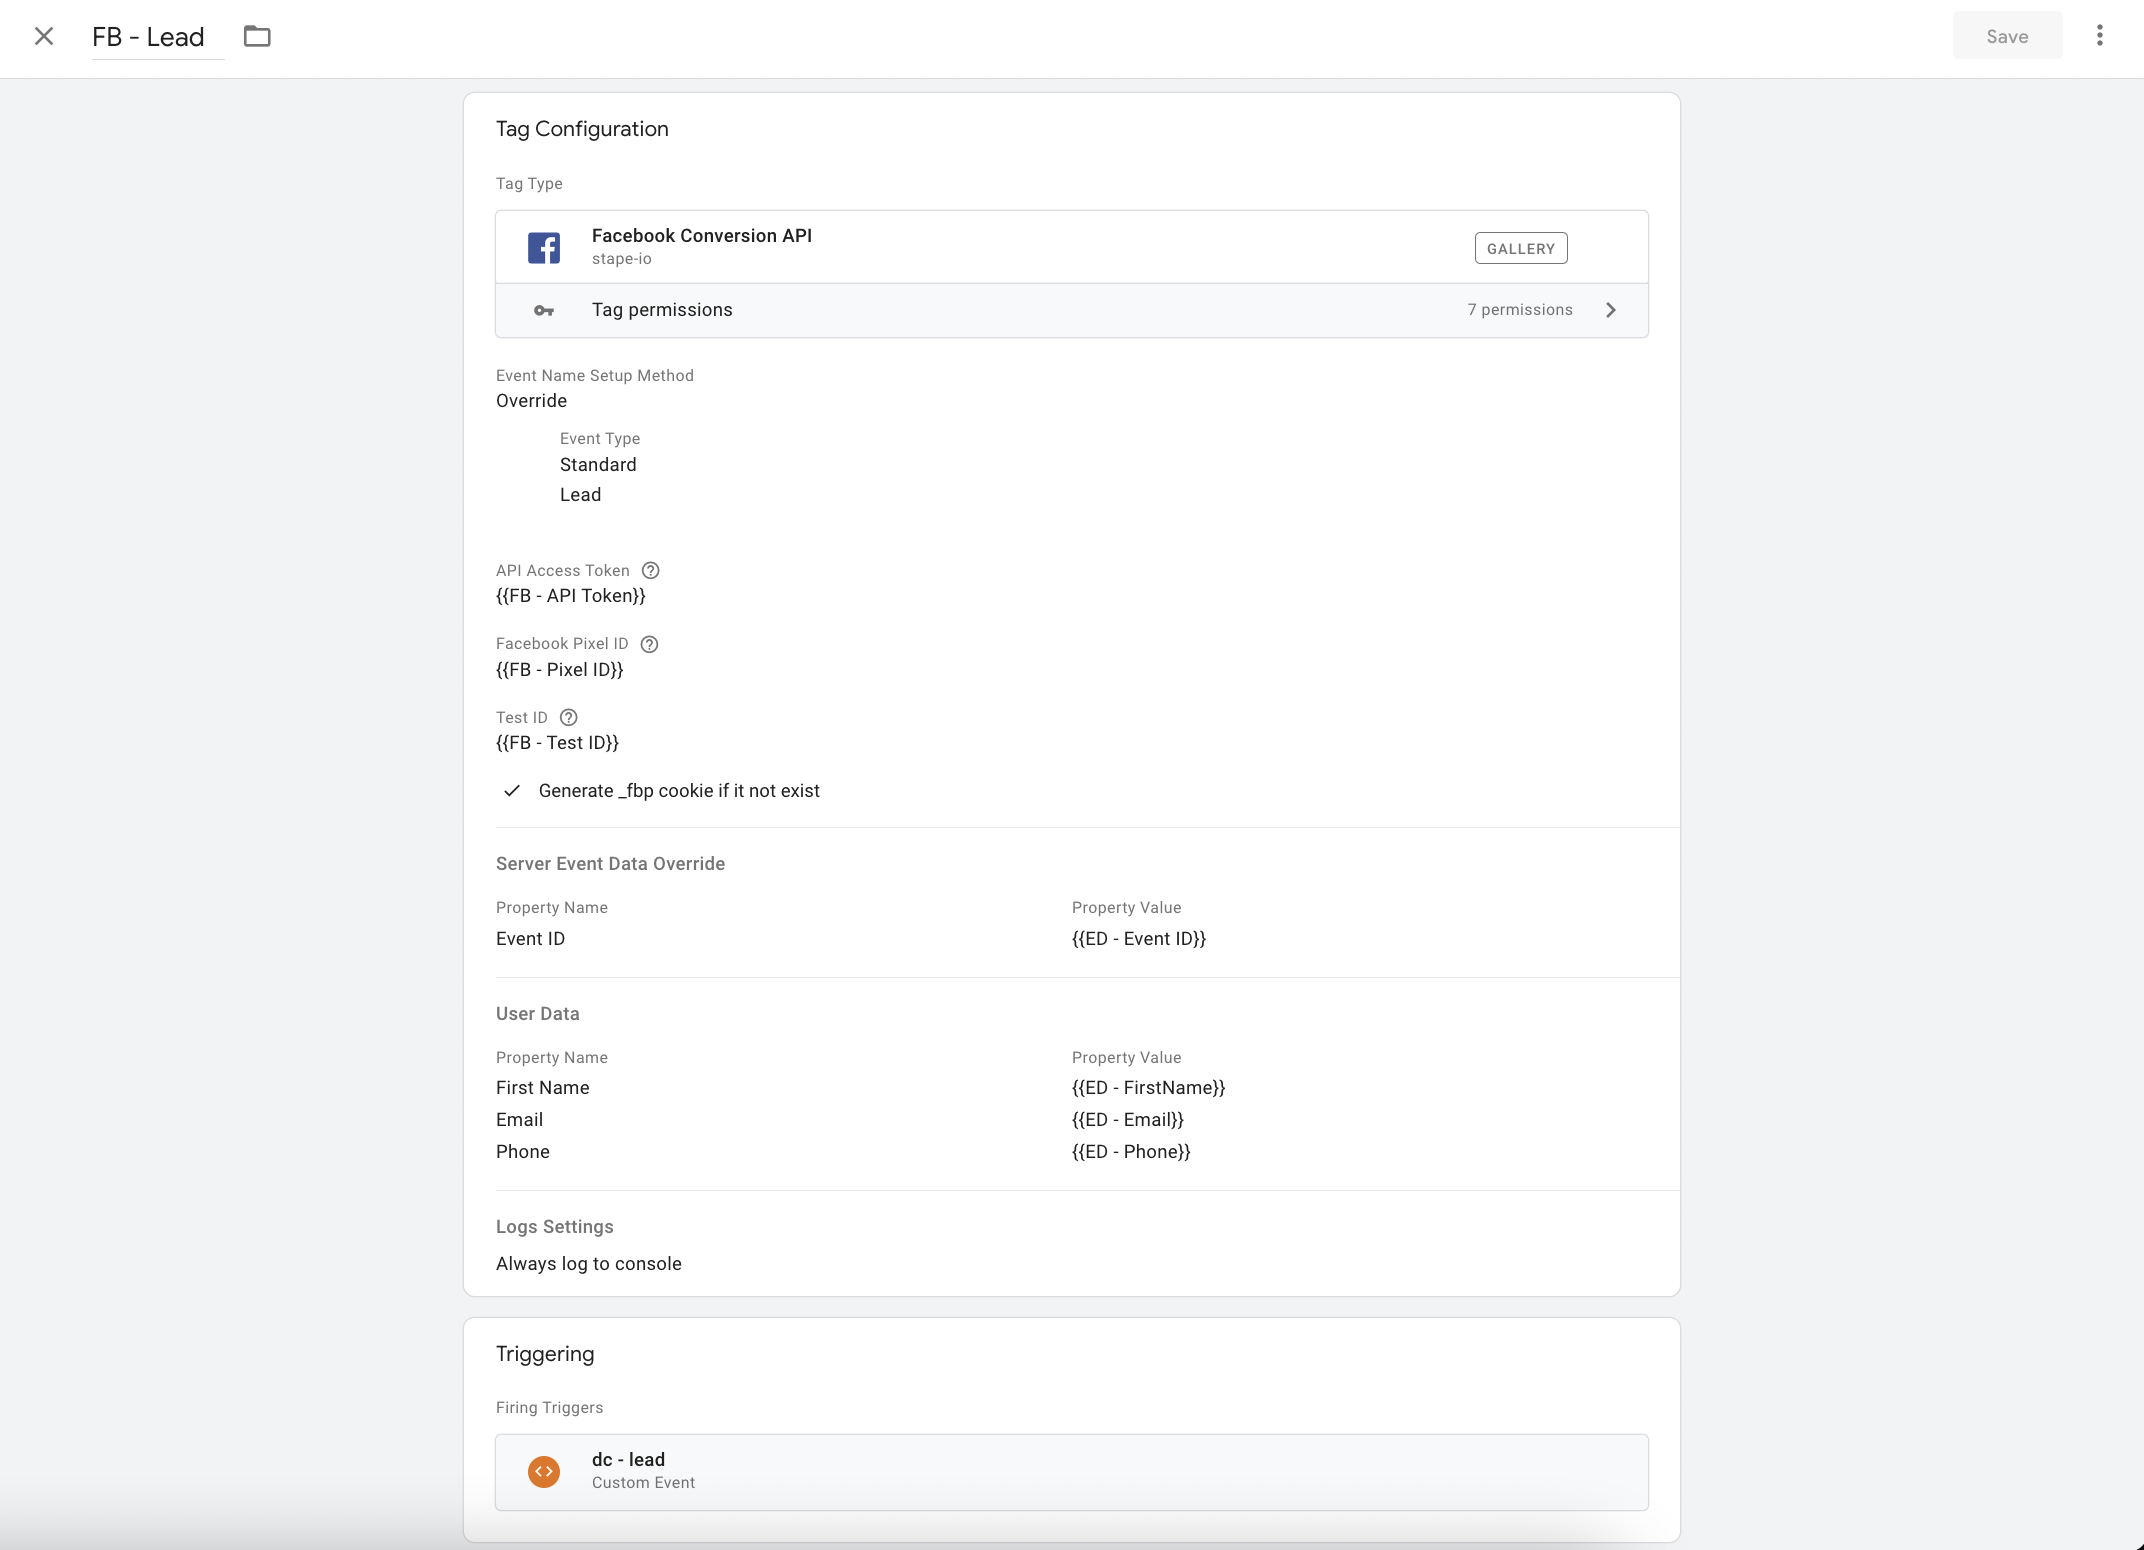Image resolution: width=2144 pixels, height=1550 pixels.
Task: Click the {{ED - FirstName}} property value
Action: tap(1149, 1088)
